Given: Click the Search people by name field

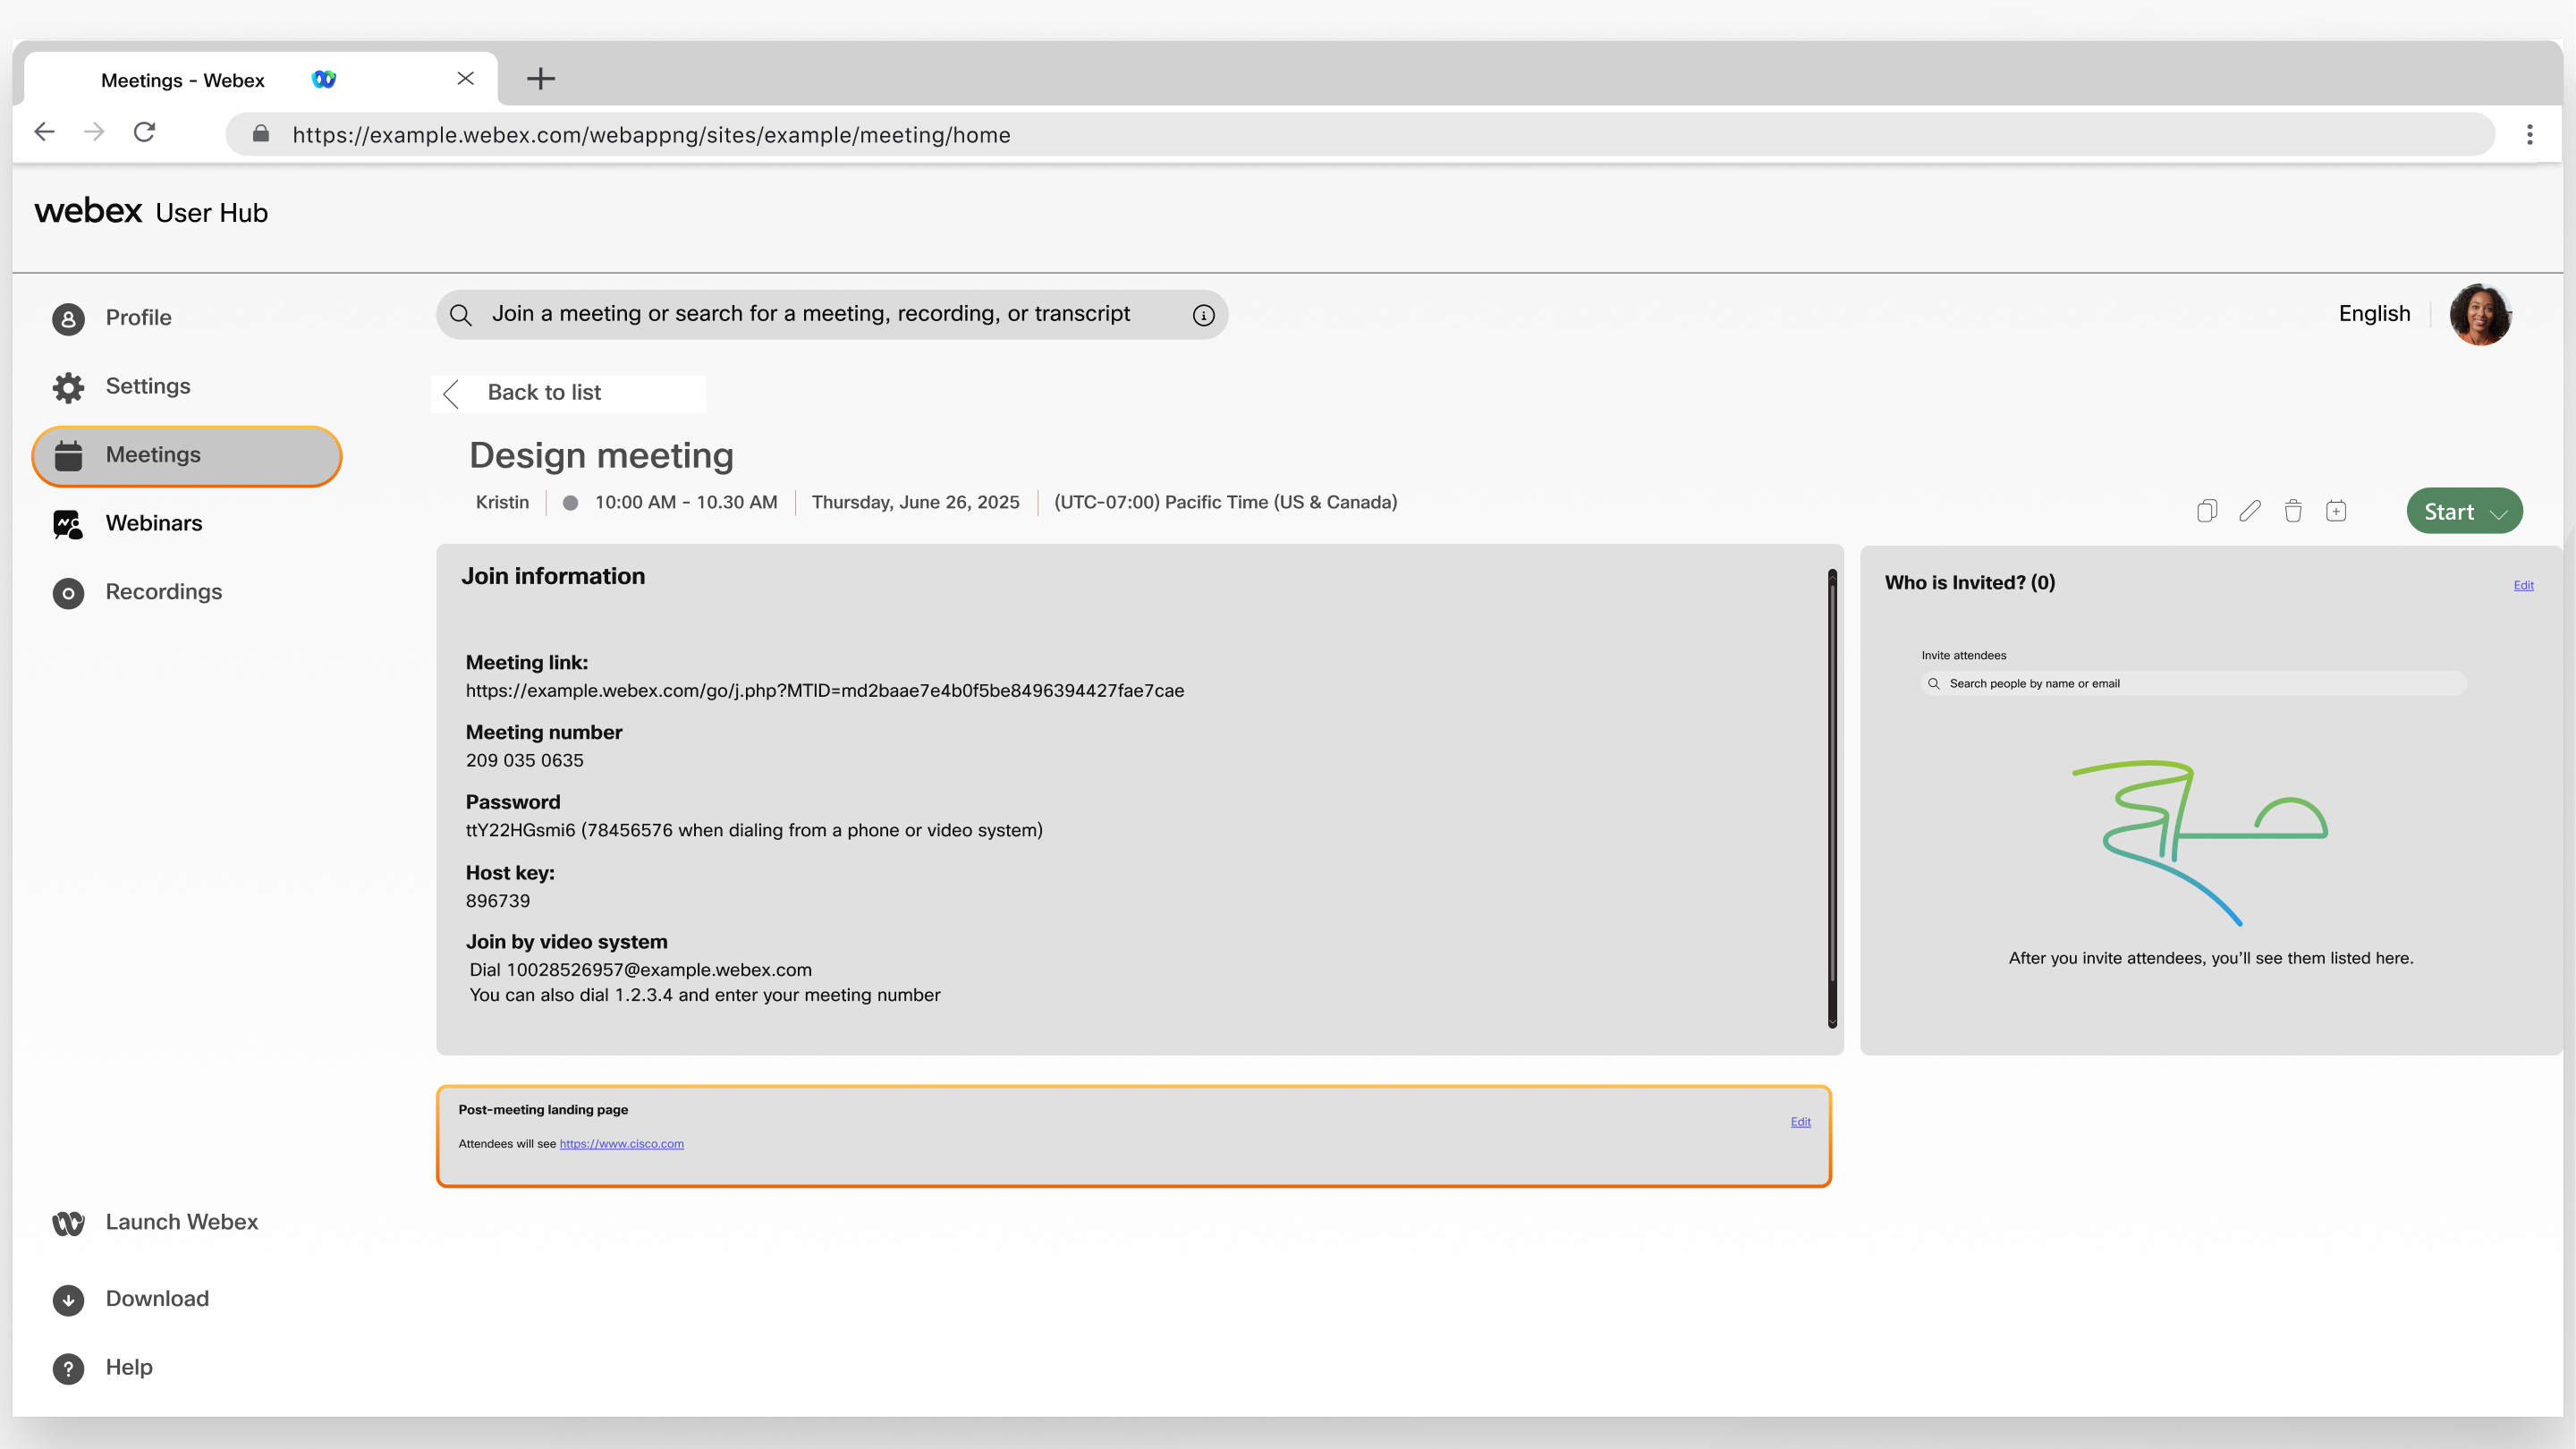Looking at the screenshot, I should coord(2192,683).
